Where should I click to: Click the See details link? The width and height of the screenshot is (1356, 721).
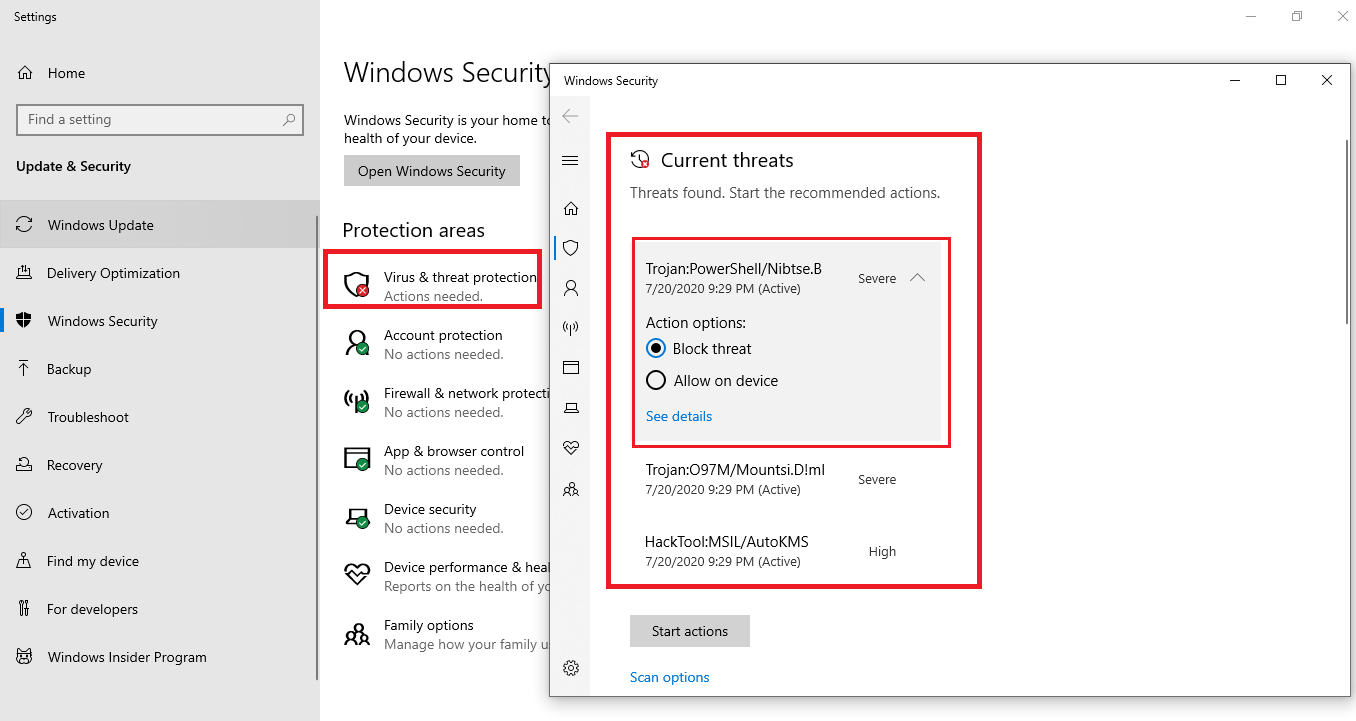(679, 416)
